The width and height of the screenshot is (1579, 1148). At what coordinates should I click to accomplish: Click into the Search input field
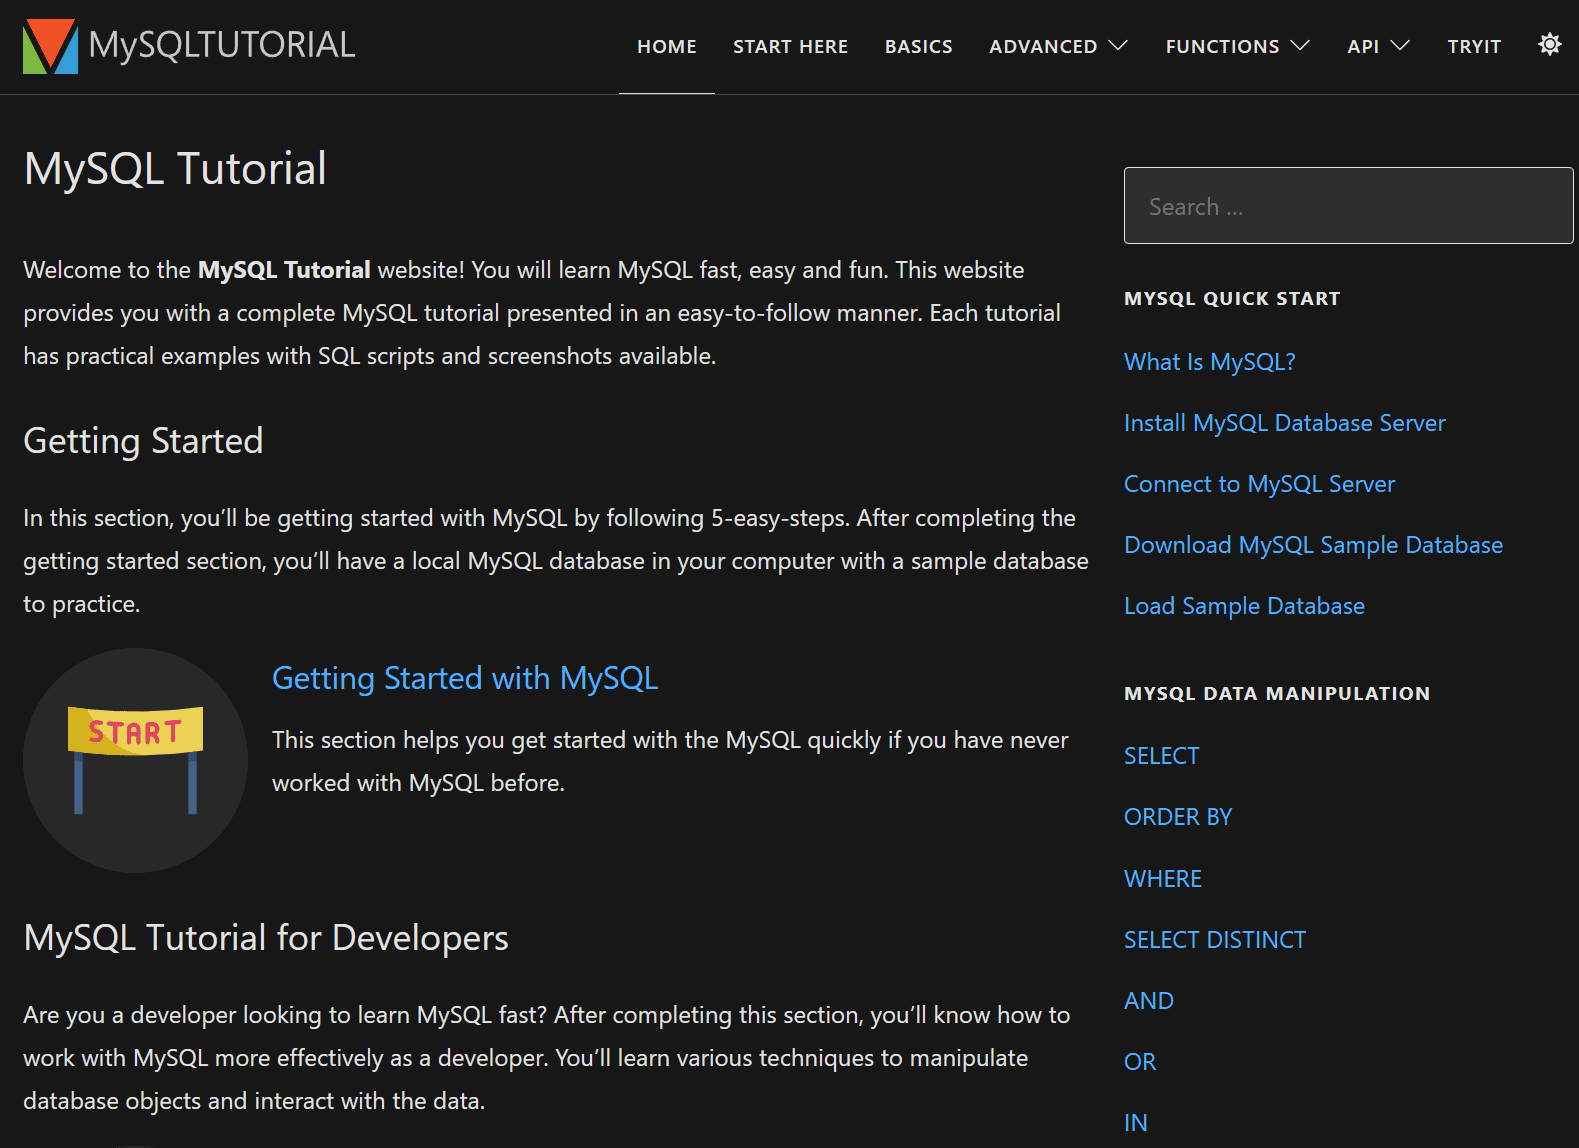tap(1347, 206)
